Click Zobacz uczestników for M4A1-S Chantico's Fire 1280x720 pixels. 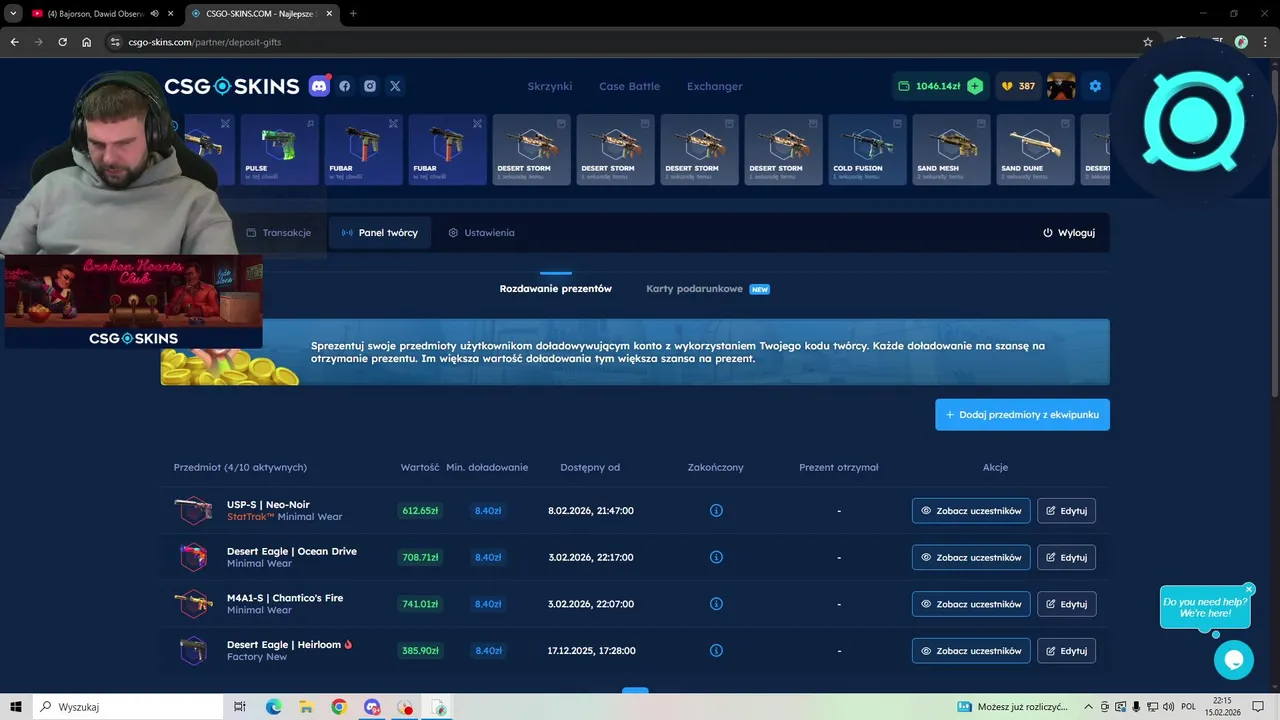[971, 604]
